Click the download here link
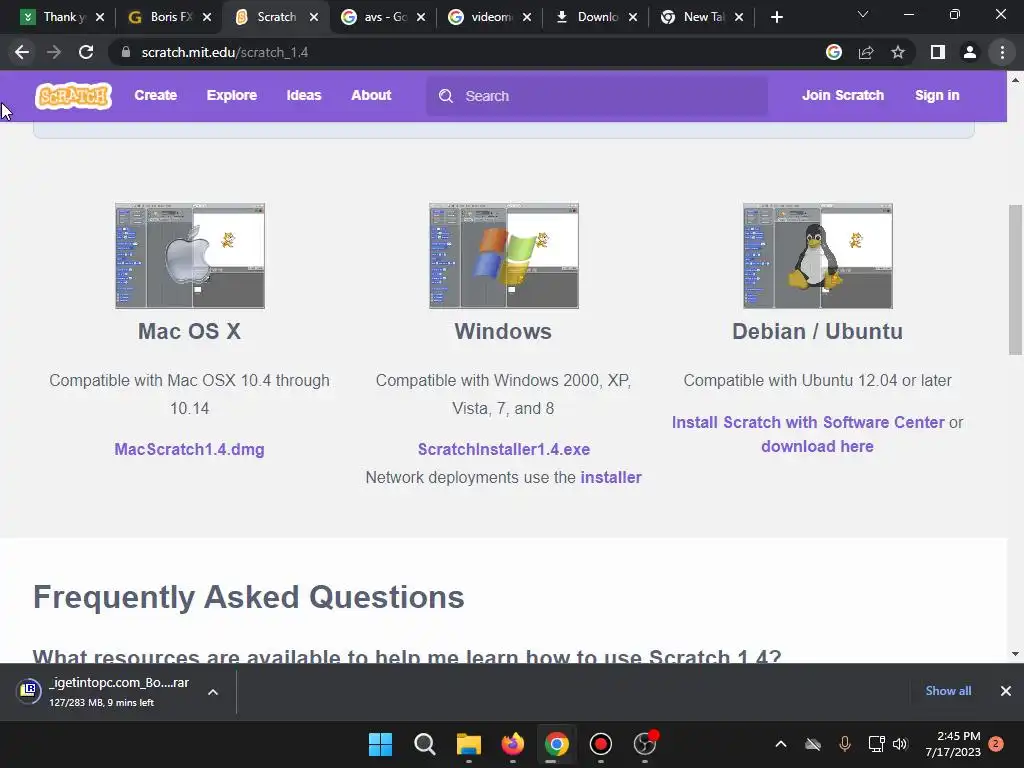Screen dimensions: 1024x768 [x=817, y=447]
